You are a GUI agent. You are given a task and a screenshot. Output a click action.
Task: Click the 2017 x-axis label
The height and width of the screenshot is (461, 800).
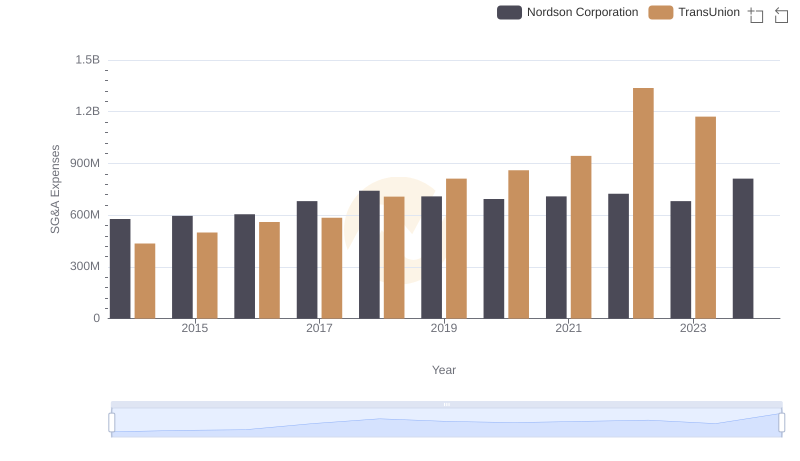tap(319, 328)
